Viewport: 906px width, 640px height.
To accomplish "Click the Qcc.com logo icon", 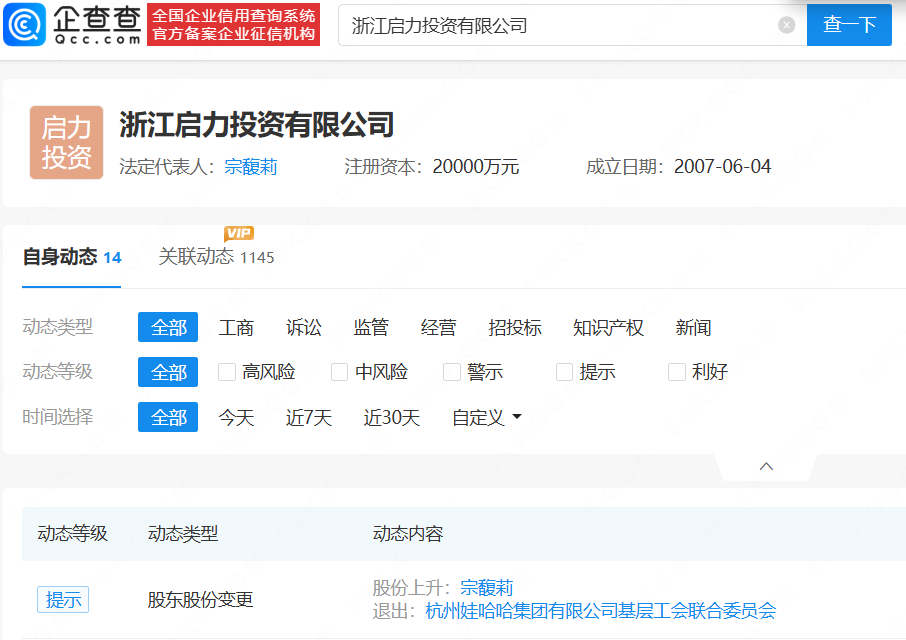I will [x=24, y=24].
